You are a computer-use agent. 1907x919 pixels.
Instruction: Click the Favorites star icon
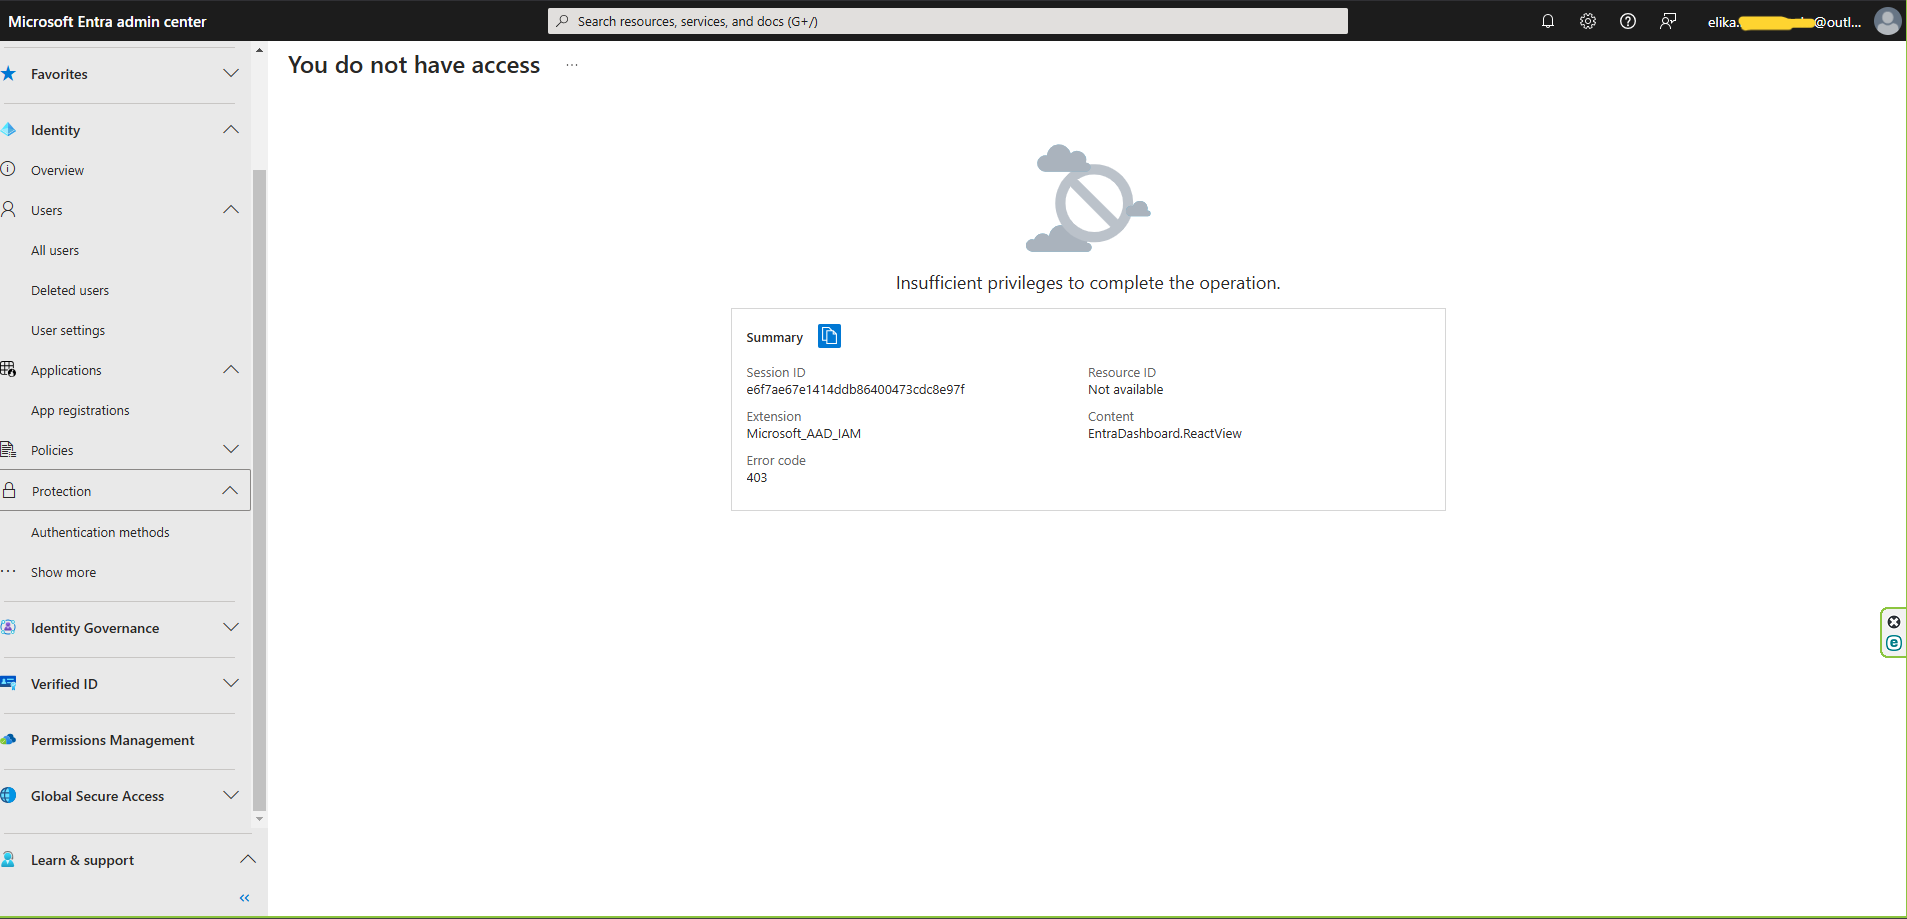pos(8,73)
